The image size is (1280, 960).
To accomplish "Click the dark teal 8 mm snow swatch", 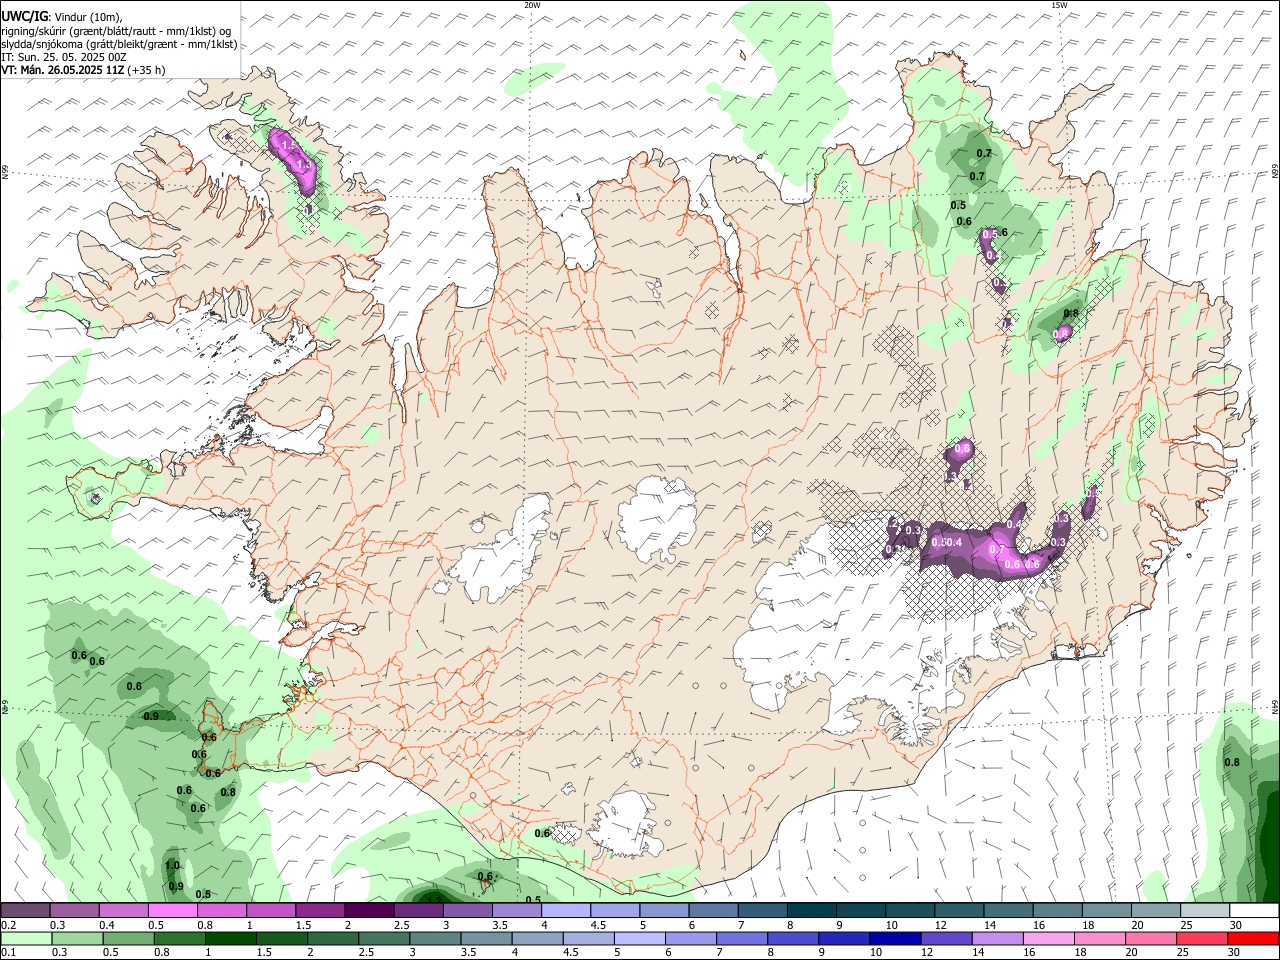I will [x=810, y=911].
